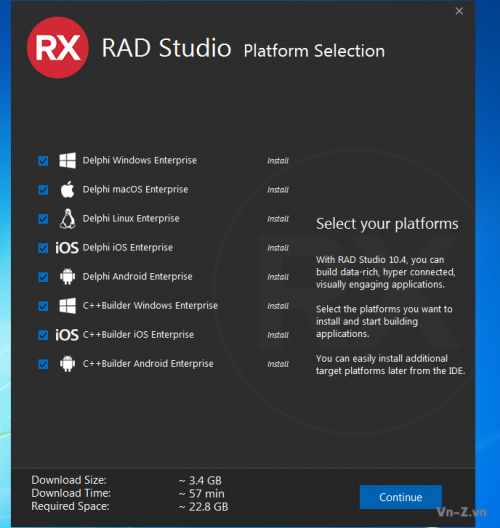
Task: Select the Delphi iOS Enterprise label
Action: (128, 248)
